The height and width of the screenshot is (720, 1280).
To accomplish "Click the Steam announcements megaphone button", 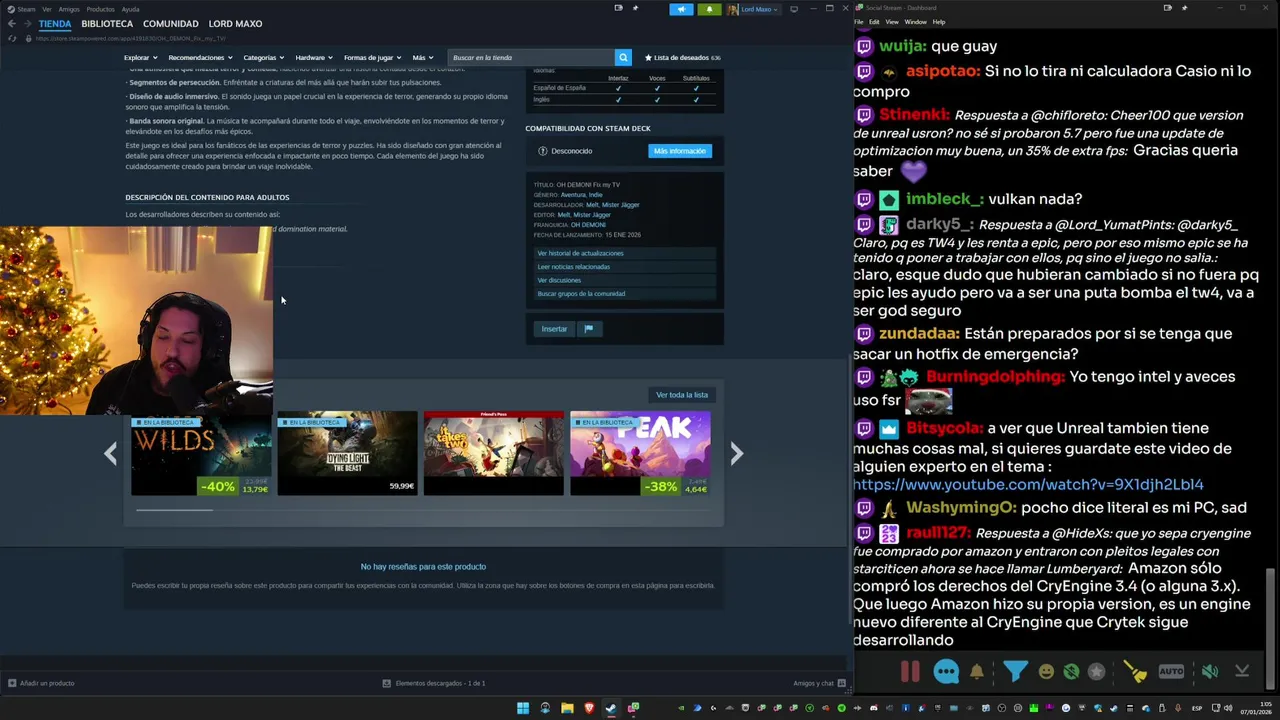I will 681,9.
